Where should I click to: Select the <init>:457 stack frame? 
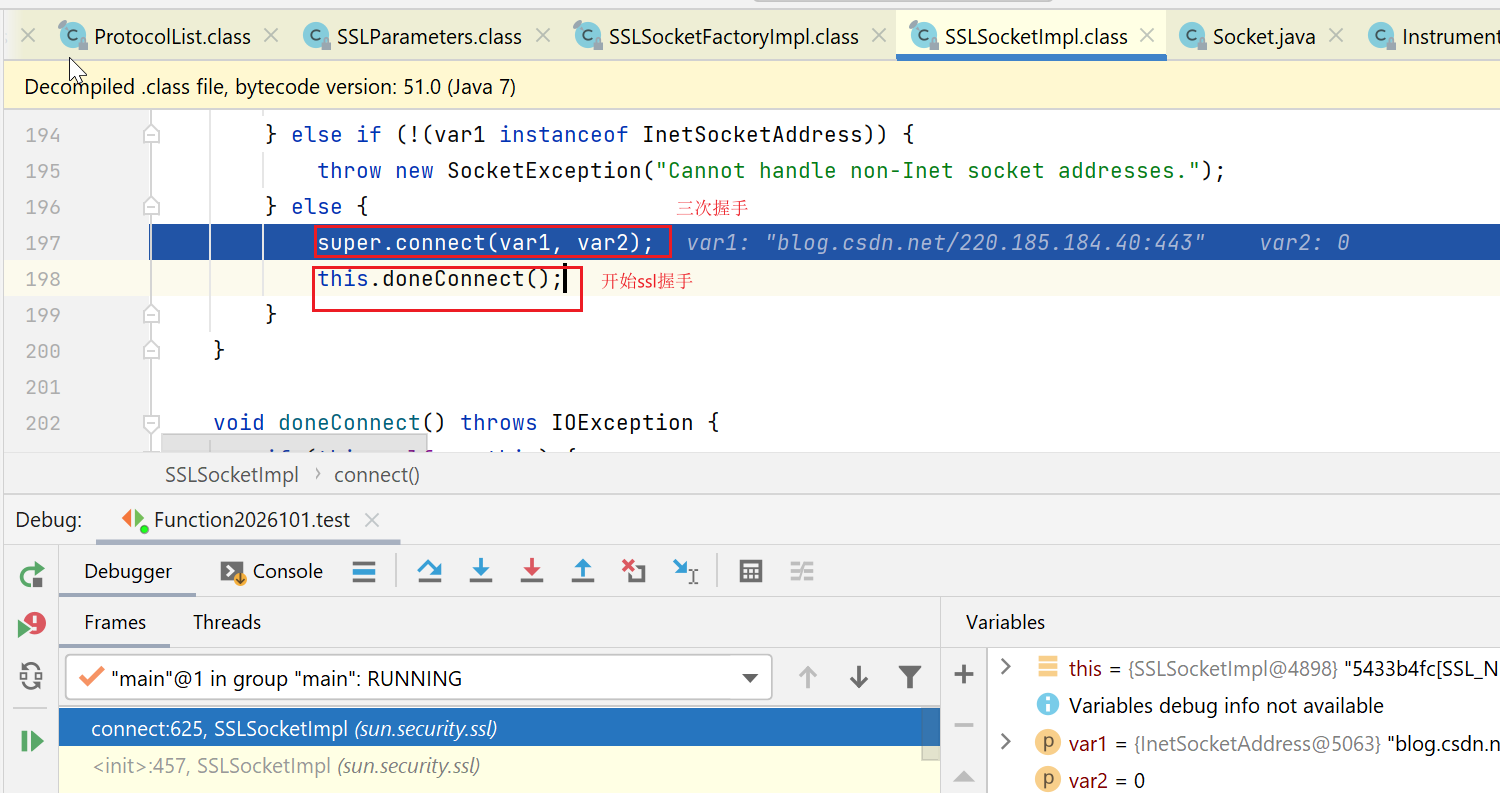286,766
